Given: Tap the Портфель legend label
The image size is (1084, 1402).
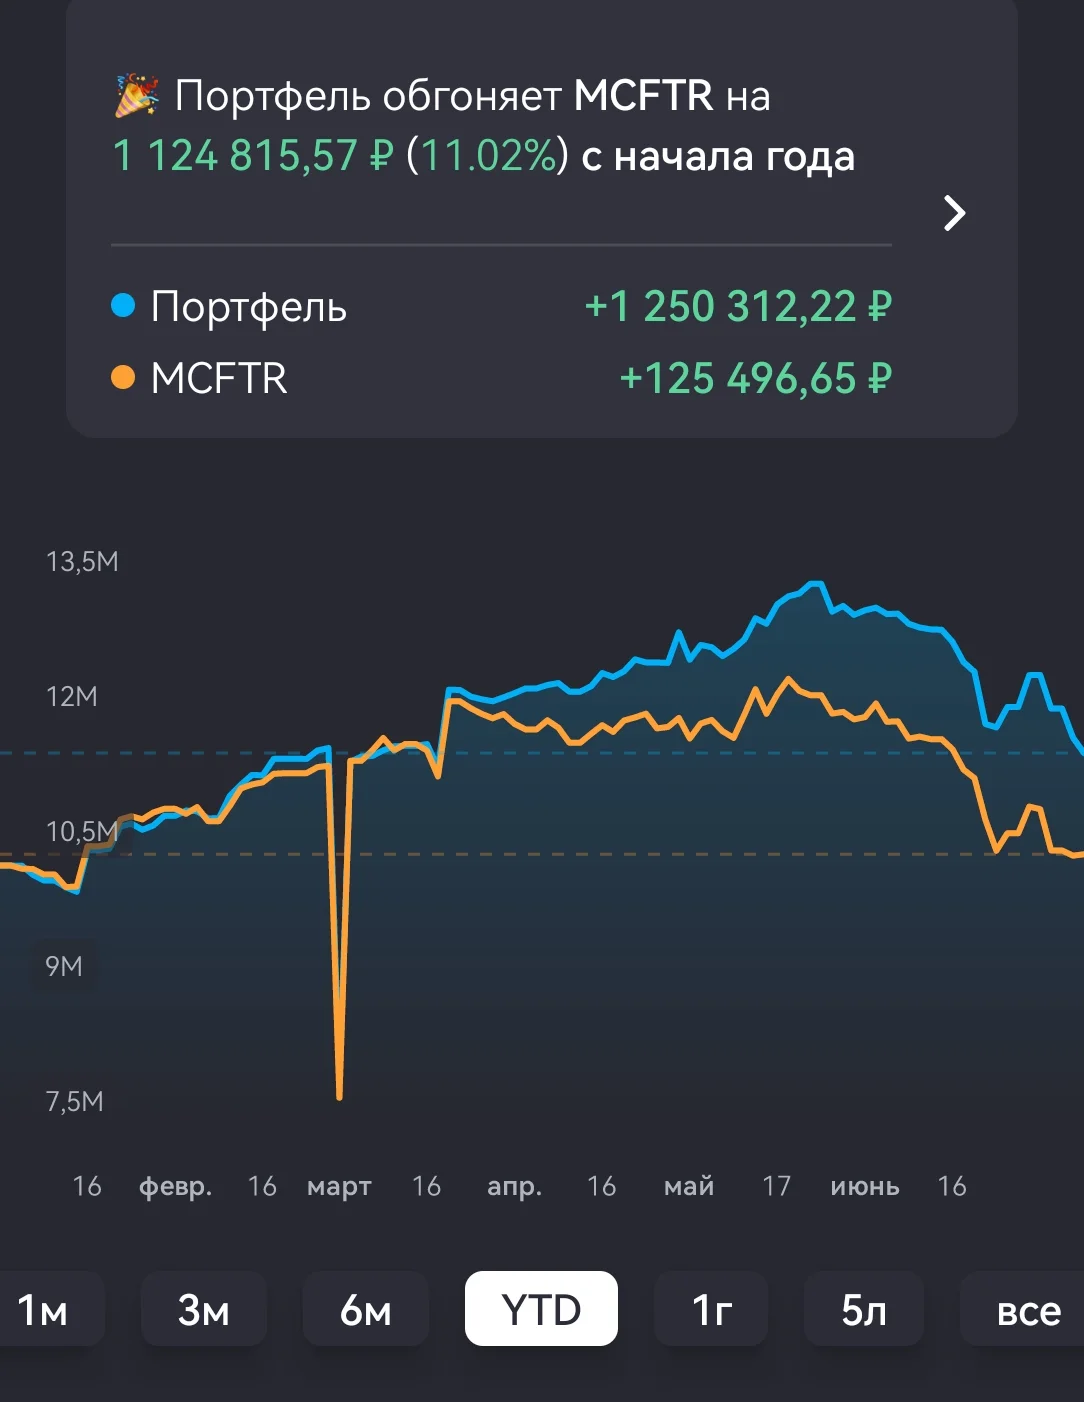Looking at the screenshot, I should tap(249, 307).
